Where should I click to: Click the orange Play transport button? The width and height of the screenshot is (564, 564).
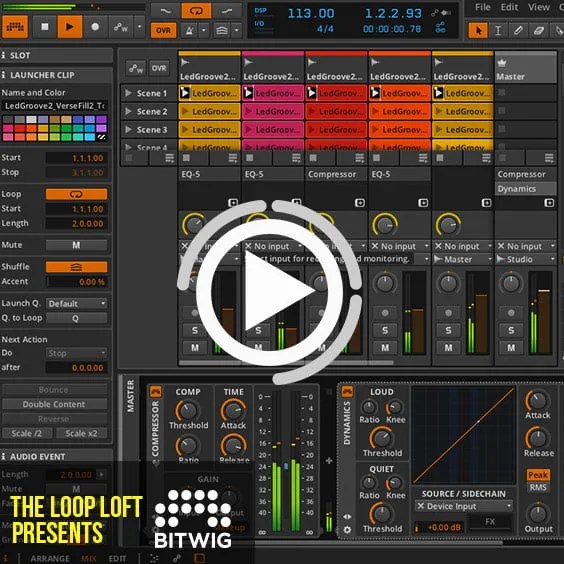[70, 27]
